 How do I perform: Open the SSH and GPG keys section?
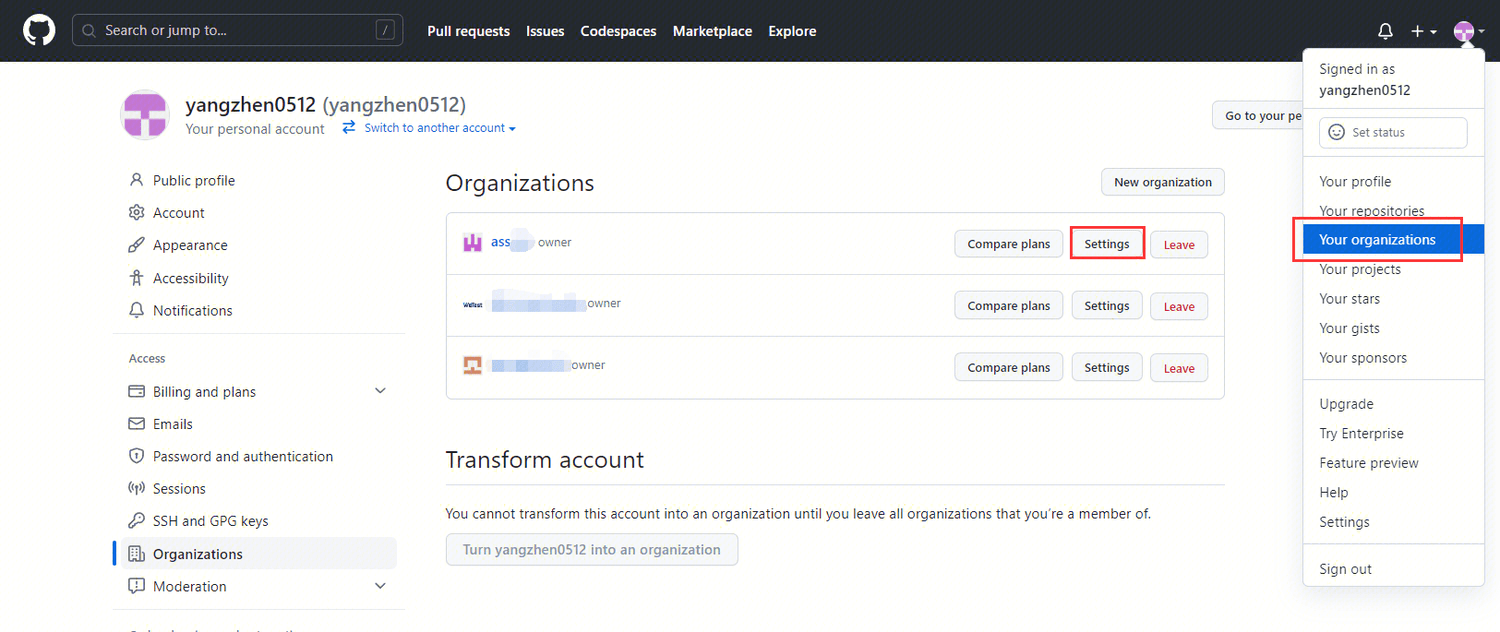[x=210, y=521]
